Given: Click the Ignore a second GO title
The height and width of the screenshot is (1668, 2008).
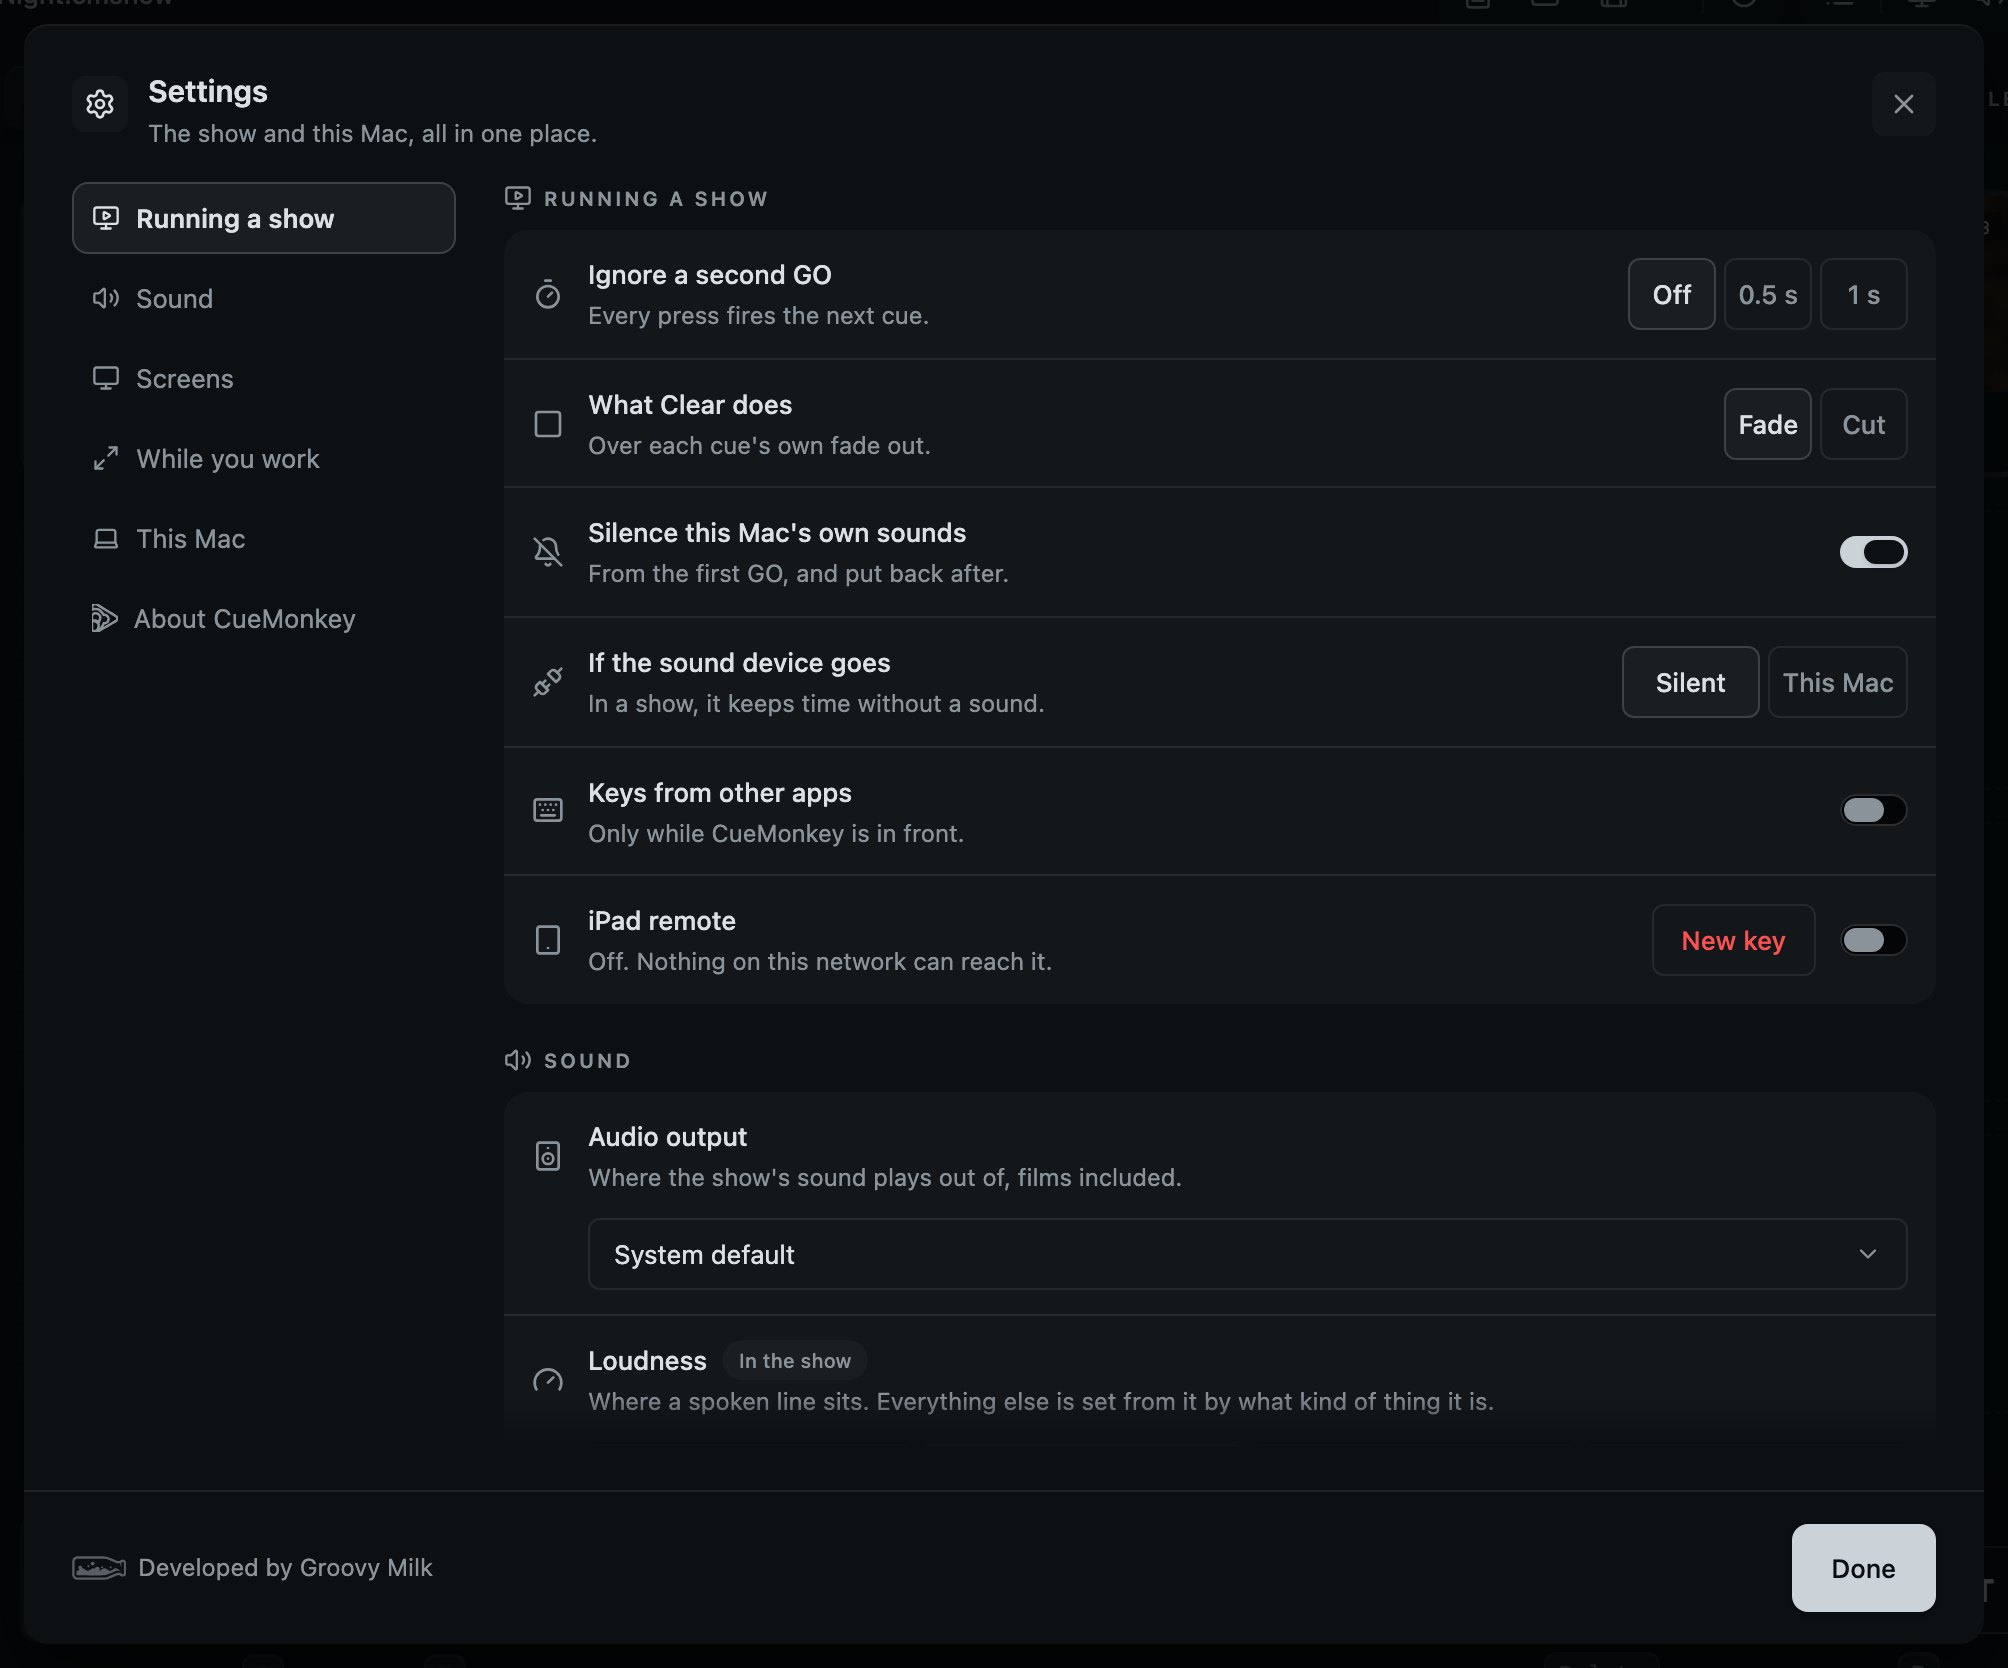Looking at the screenshot, I should [x=710, y=275].
